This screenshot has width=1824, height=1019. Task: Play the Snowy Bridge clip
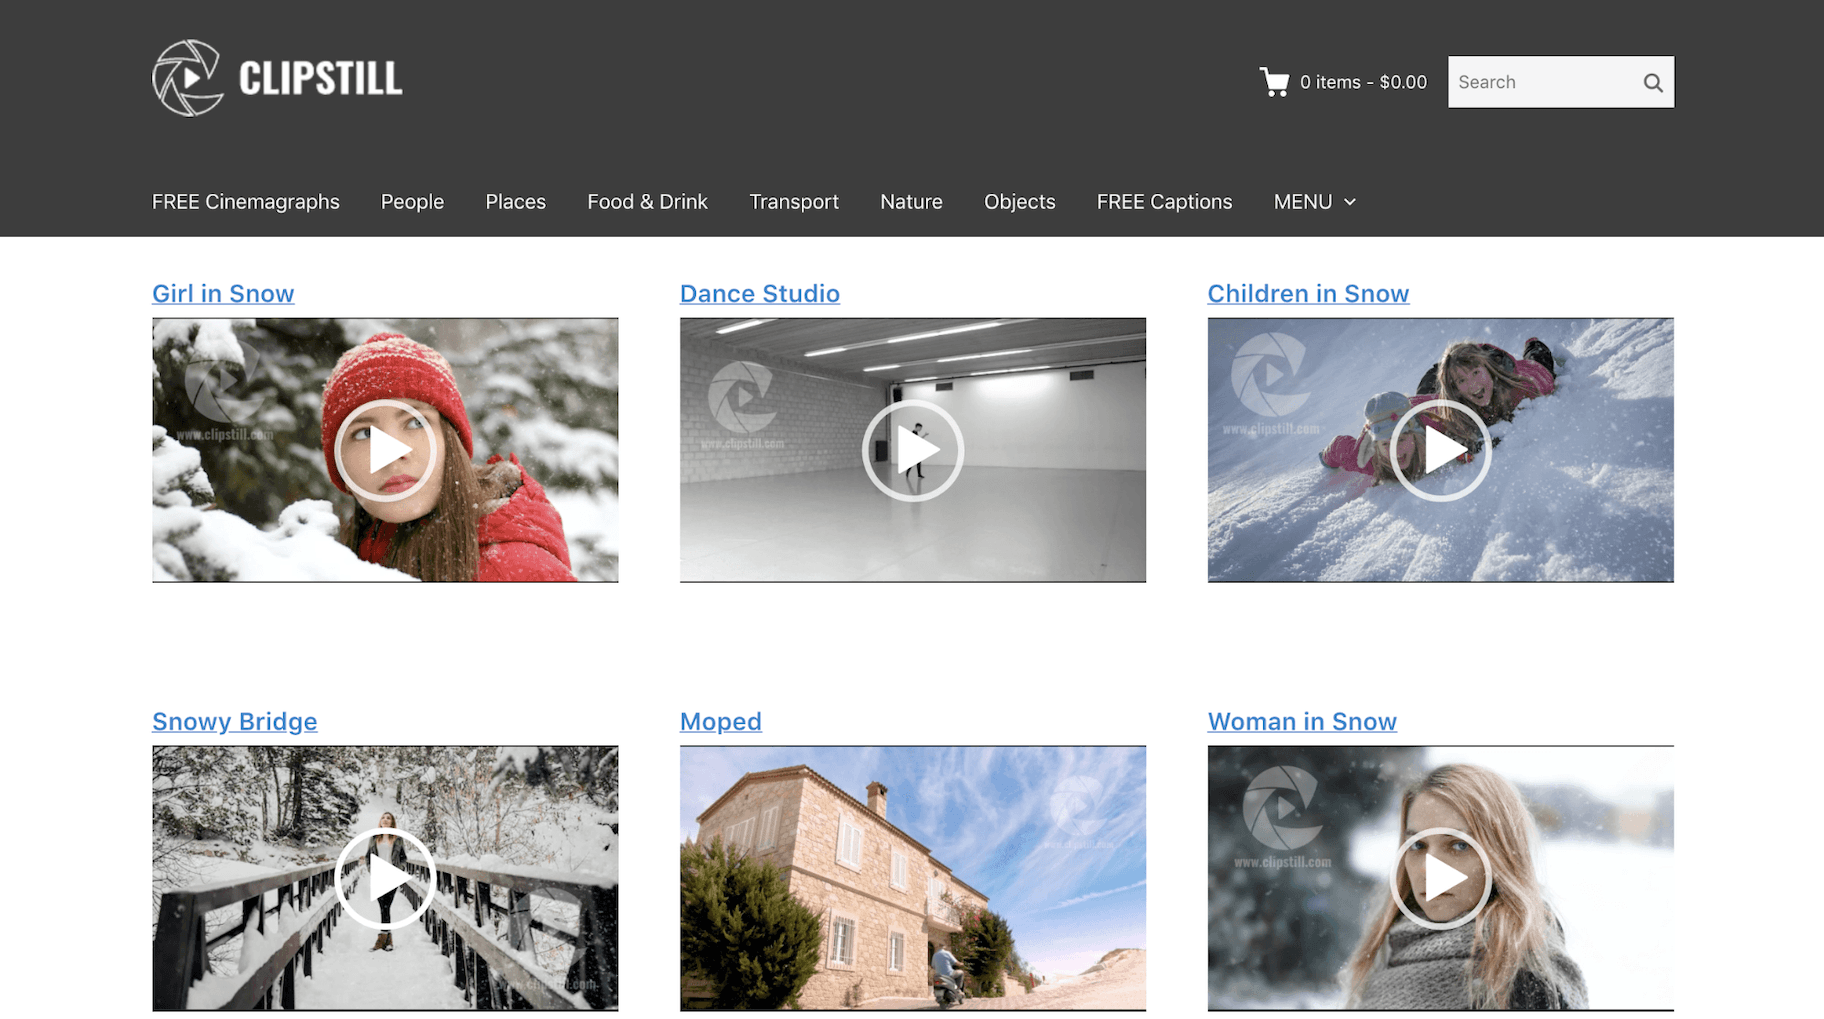pos(385,878)
